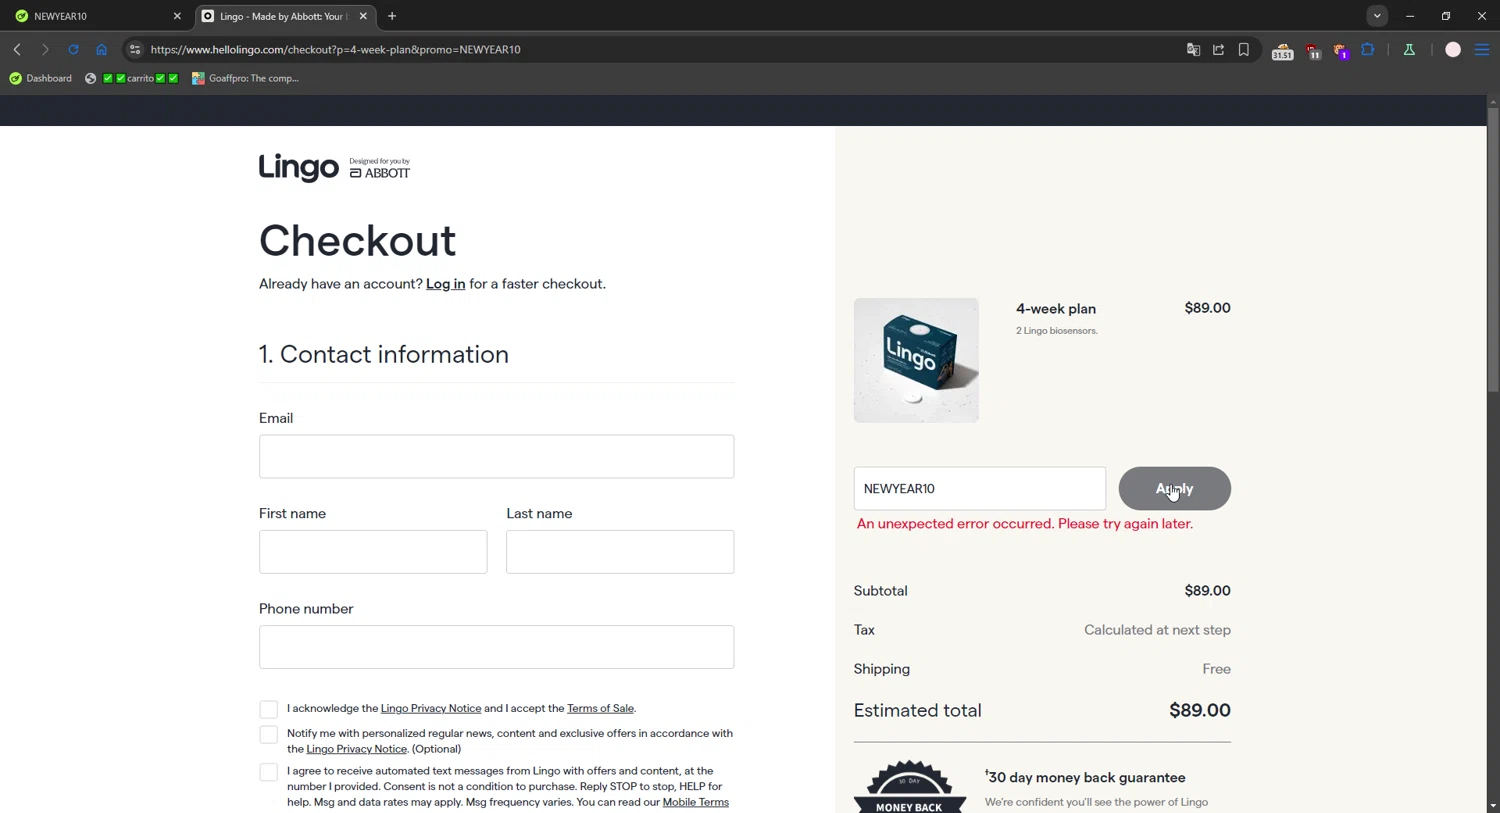Open the extension showing 31.51 badge
Image resolution: width=1500 pixels, height=813 pixels.
coord(1282,51)
